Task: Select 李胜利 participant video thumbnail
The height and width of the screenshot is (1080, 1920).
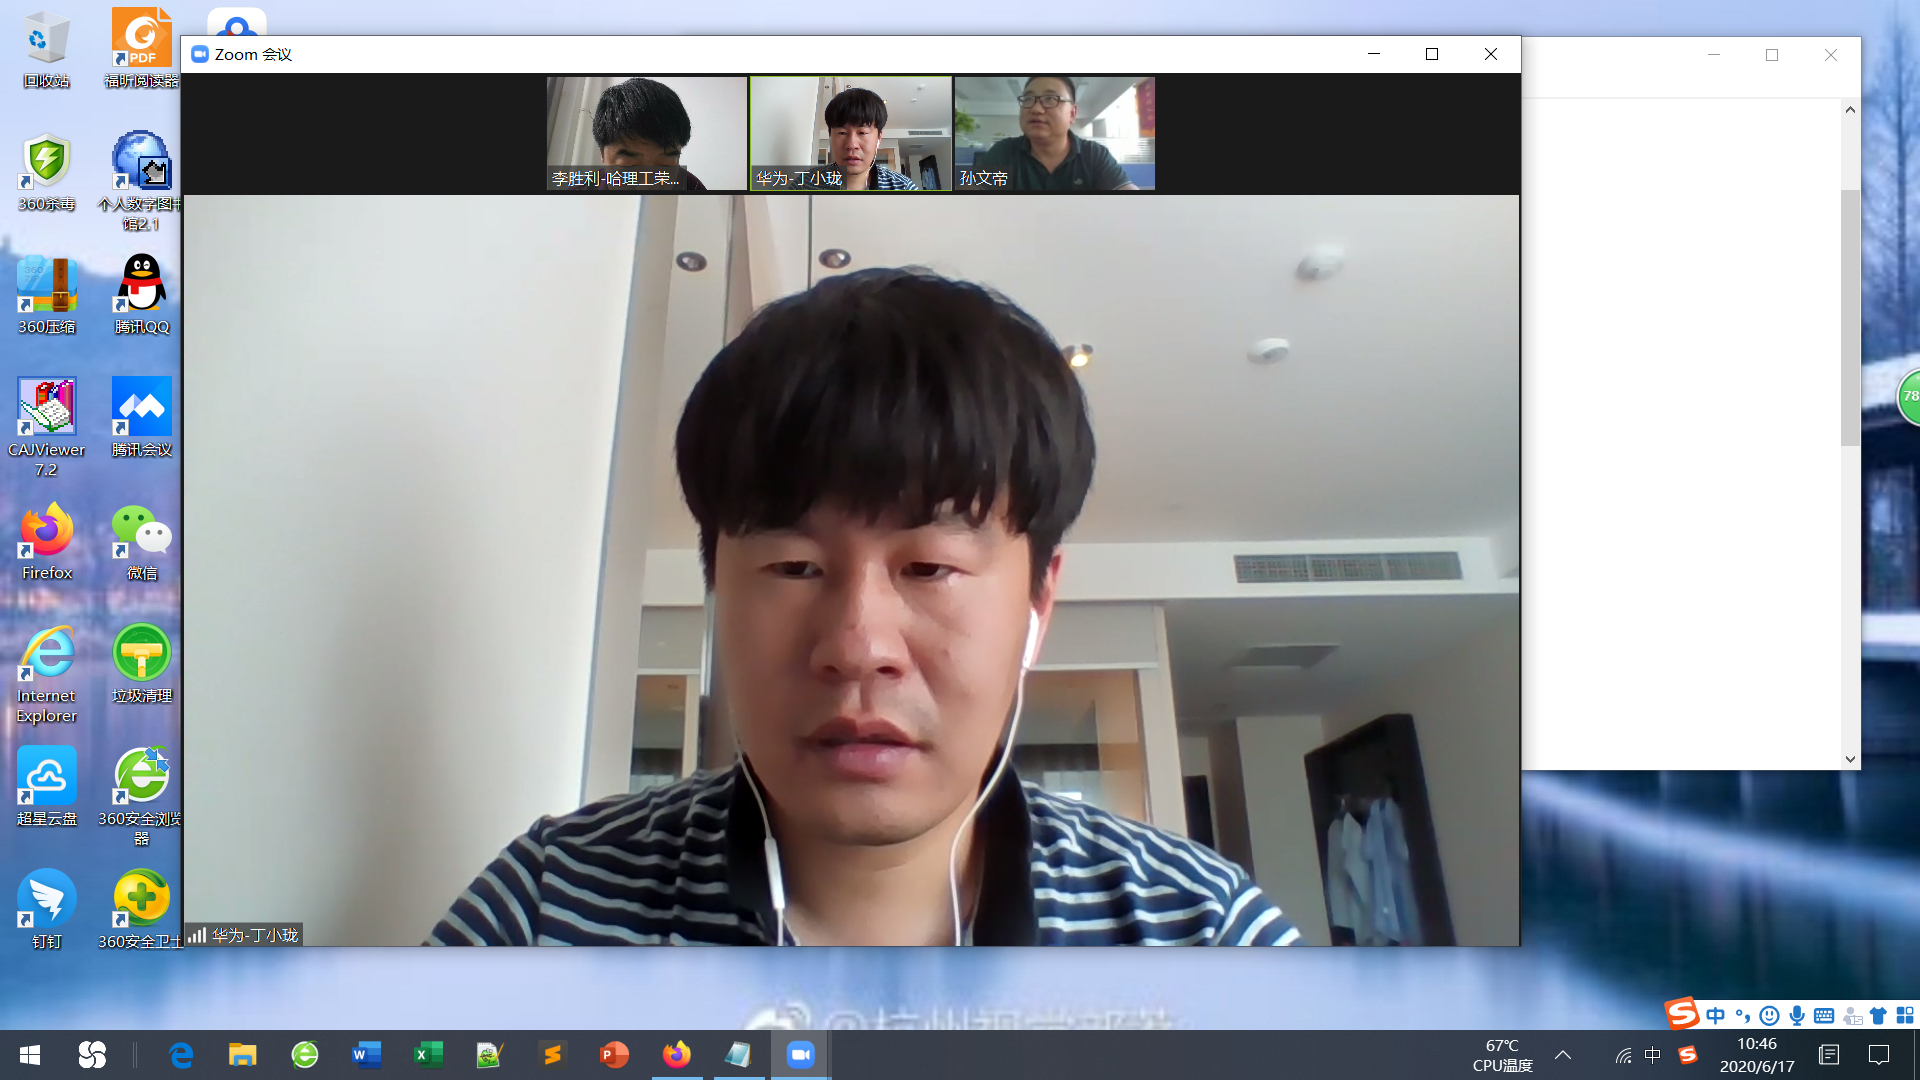Action: coord(646,133)
